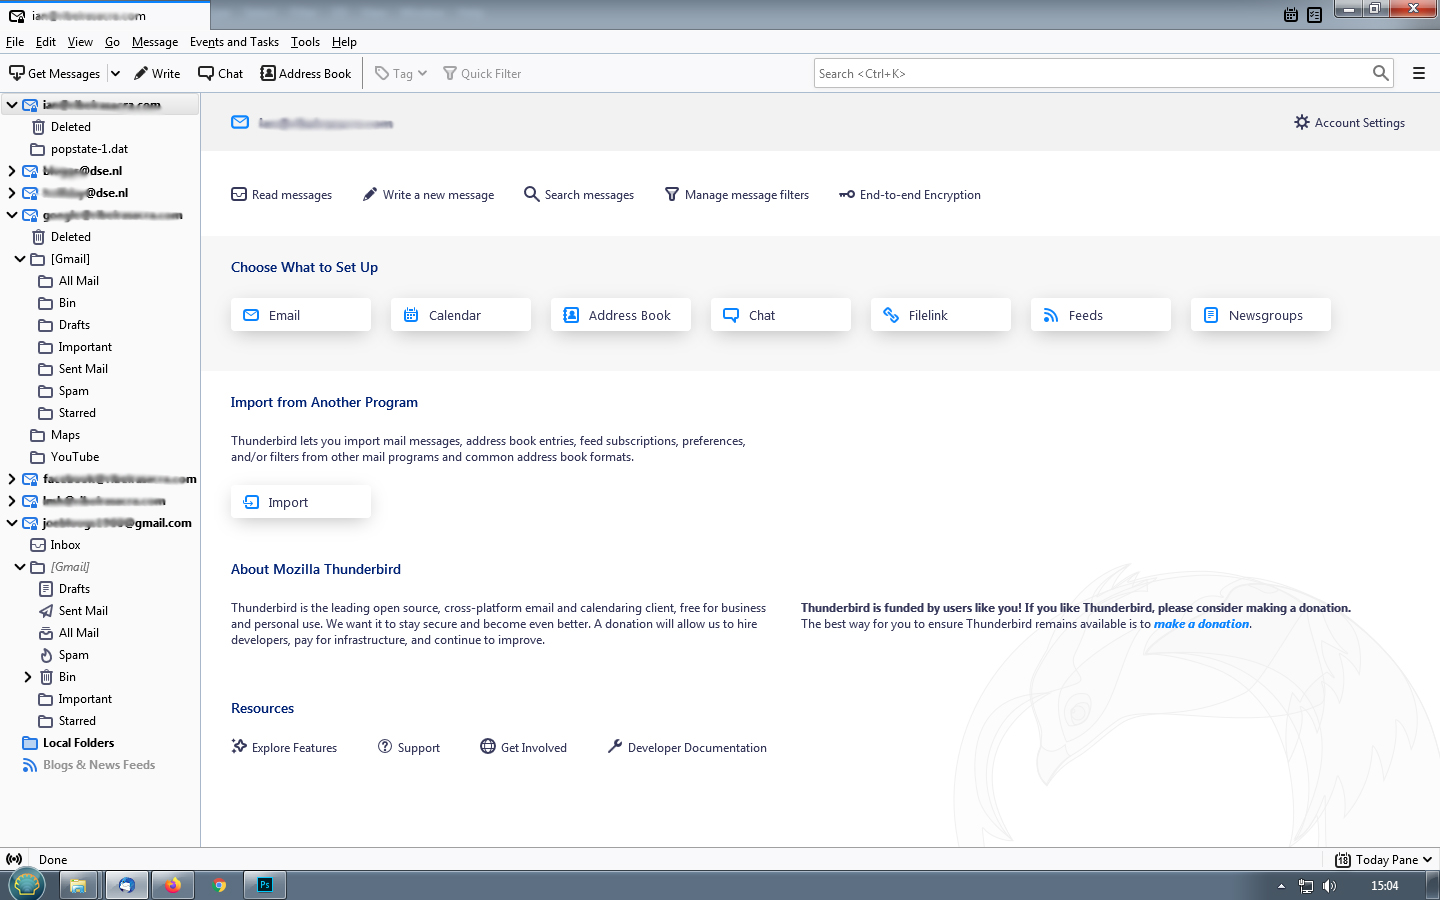This screenshot has height=900, width=1440.
Task: Click Write to compose a message
Action: click(157, 73)
